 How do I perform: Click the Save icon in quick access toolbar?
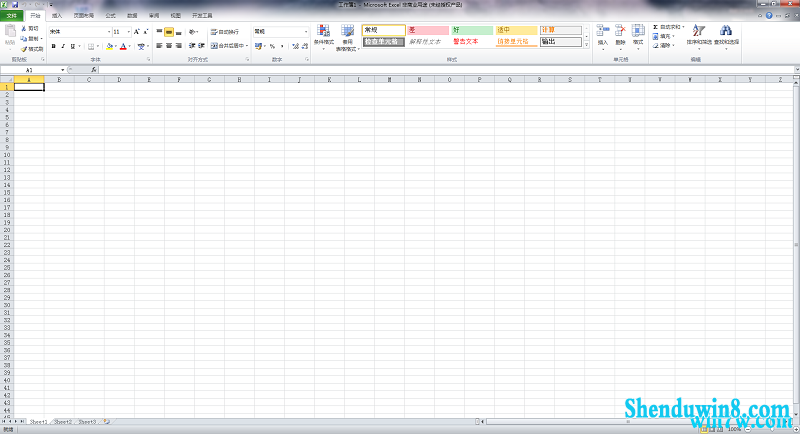(15, 5)
